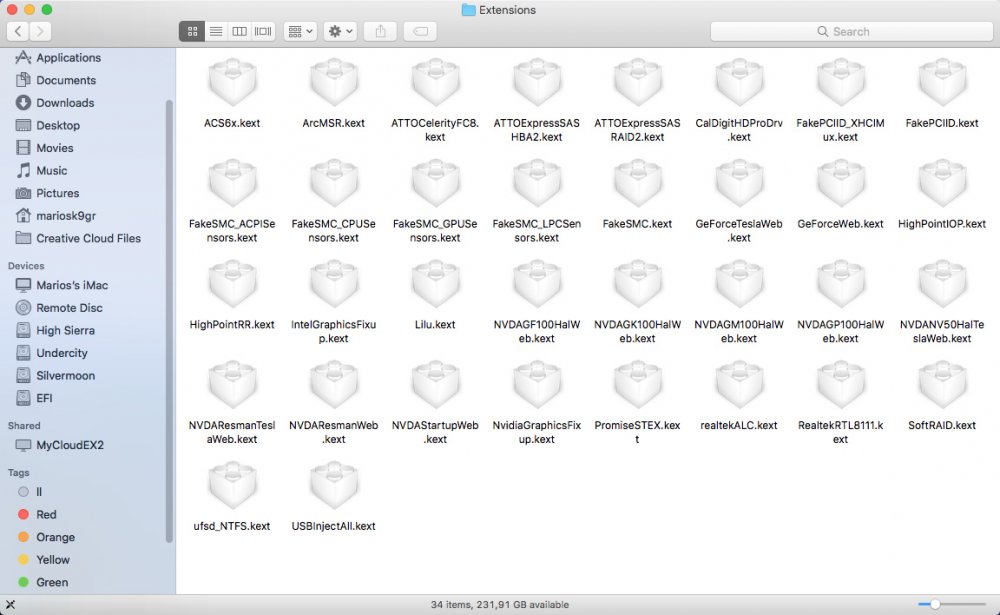
Task: Adjust the icon size slider
Action: click(x=935, y=604)
